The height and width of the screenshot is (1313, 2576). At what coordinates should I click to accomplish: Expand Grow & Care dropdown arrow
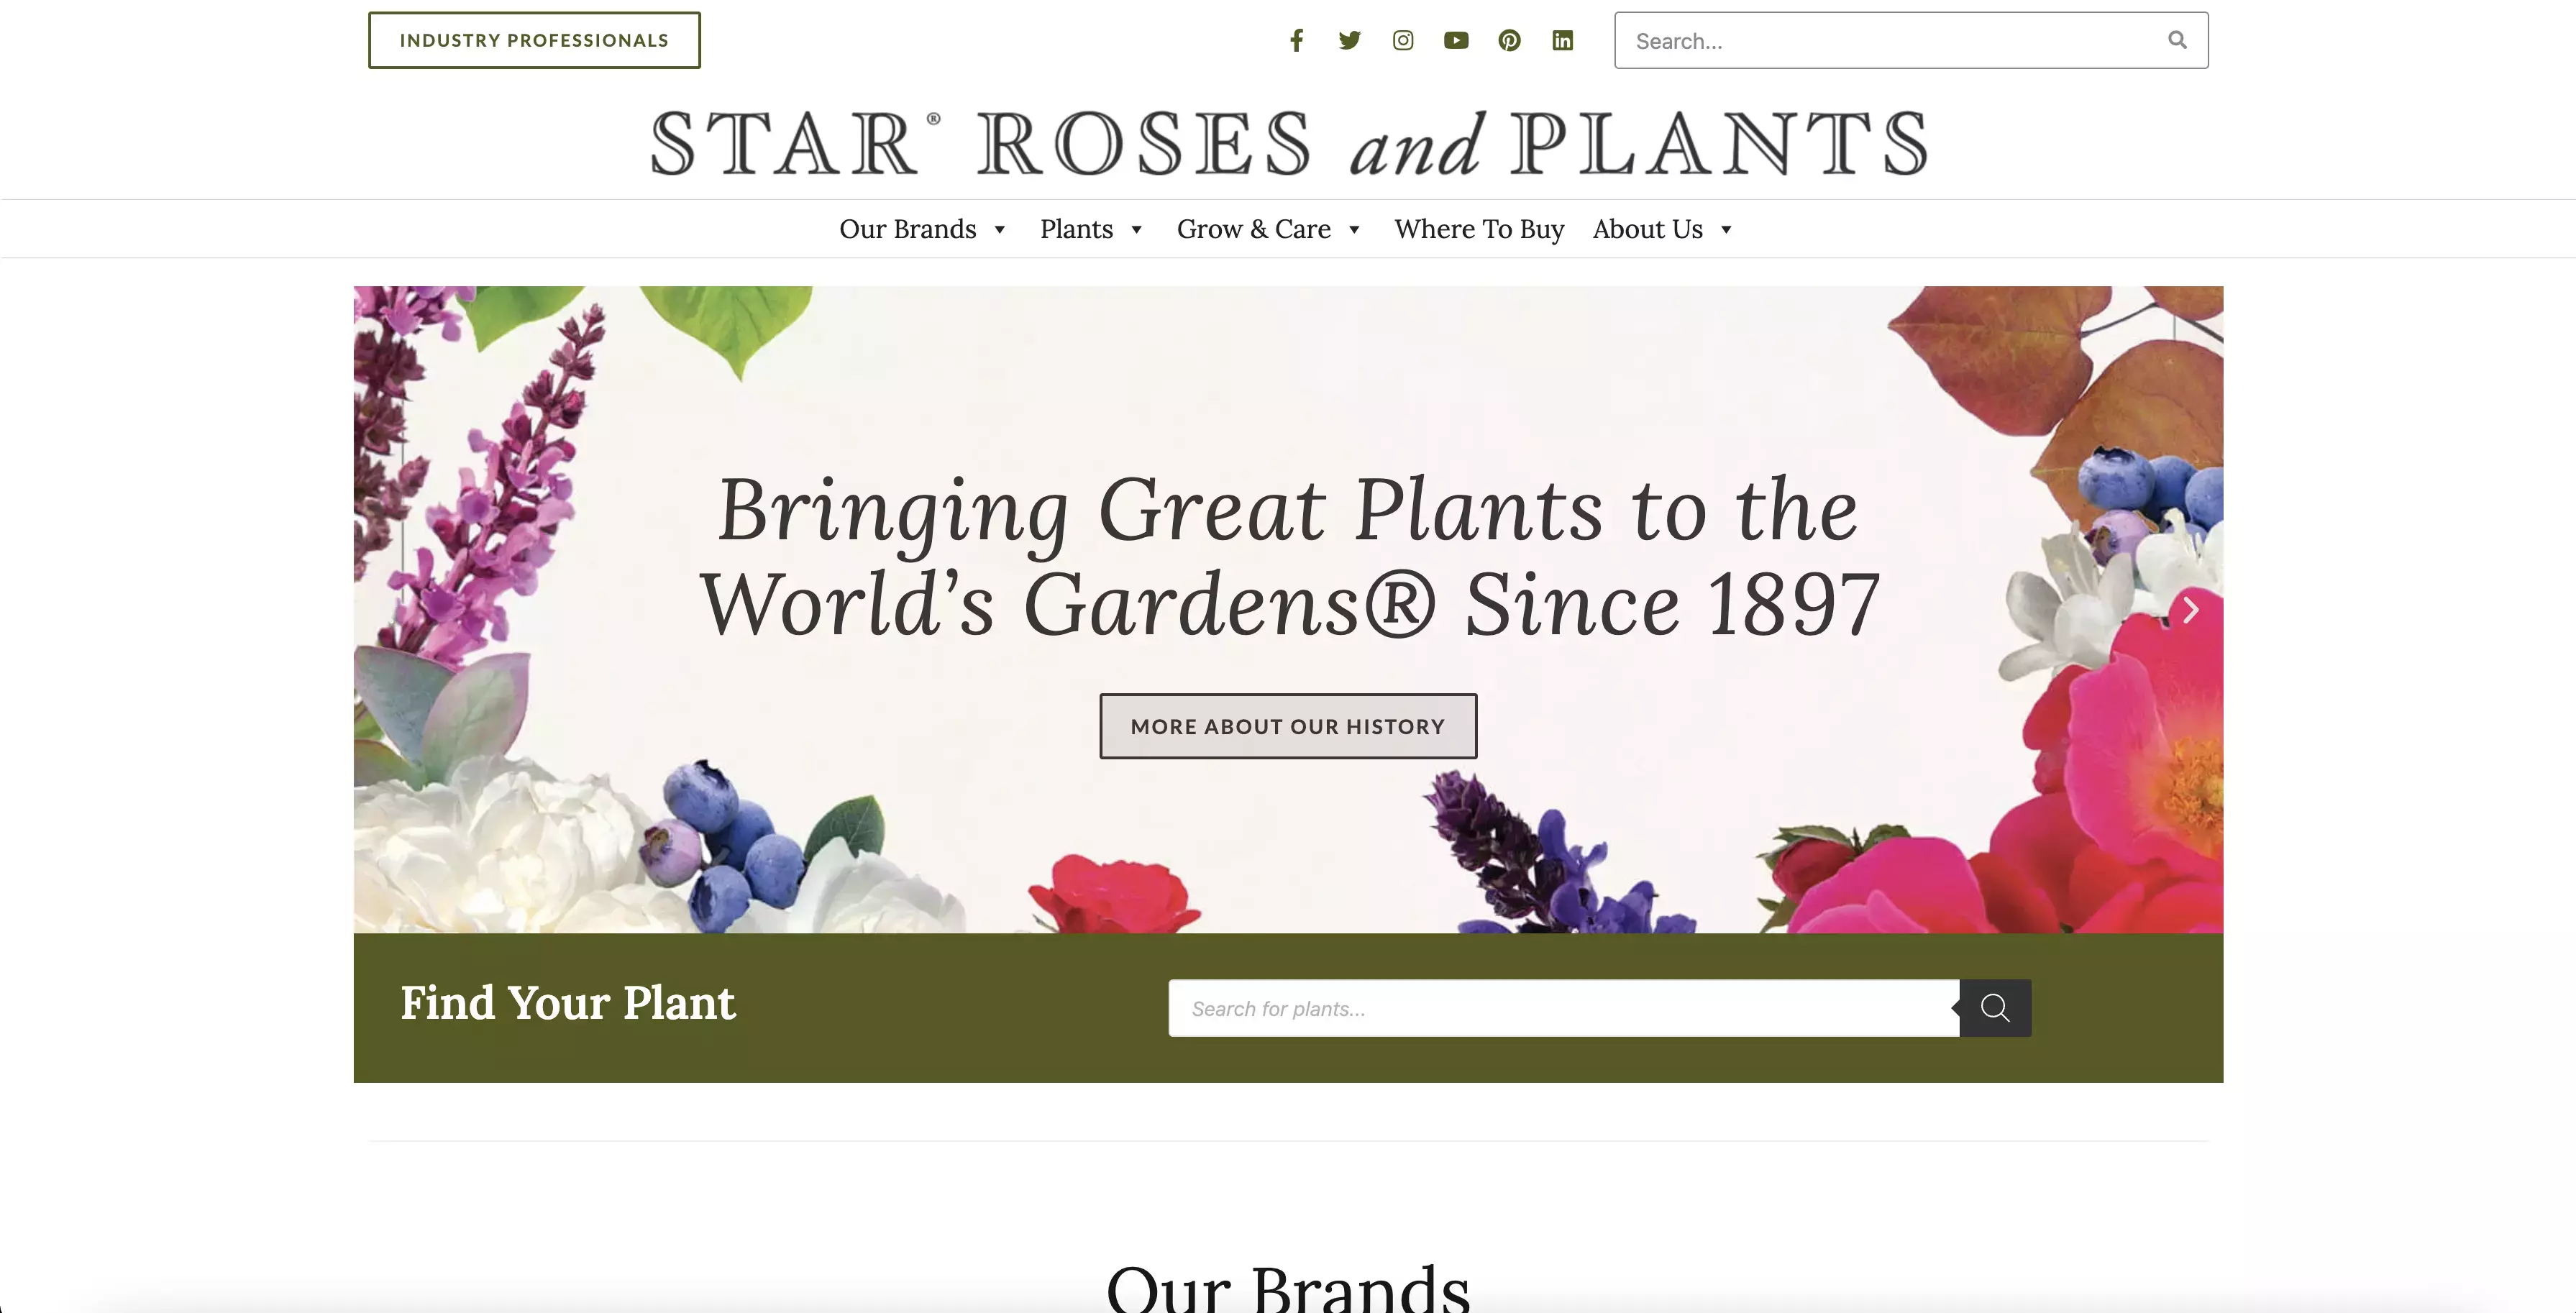pyautogui.click(x=1354, y=230)
